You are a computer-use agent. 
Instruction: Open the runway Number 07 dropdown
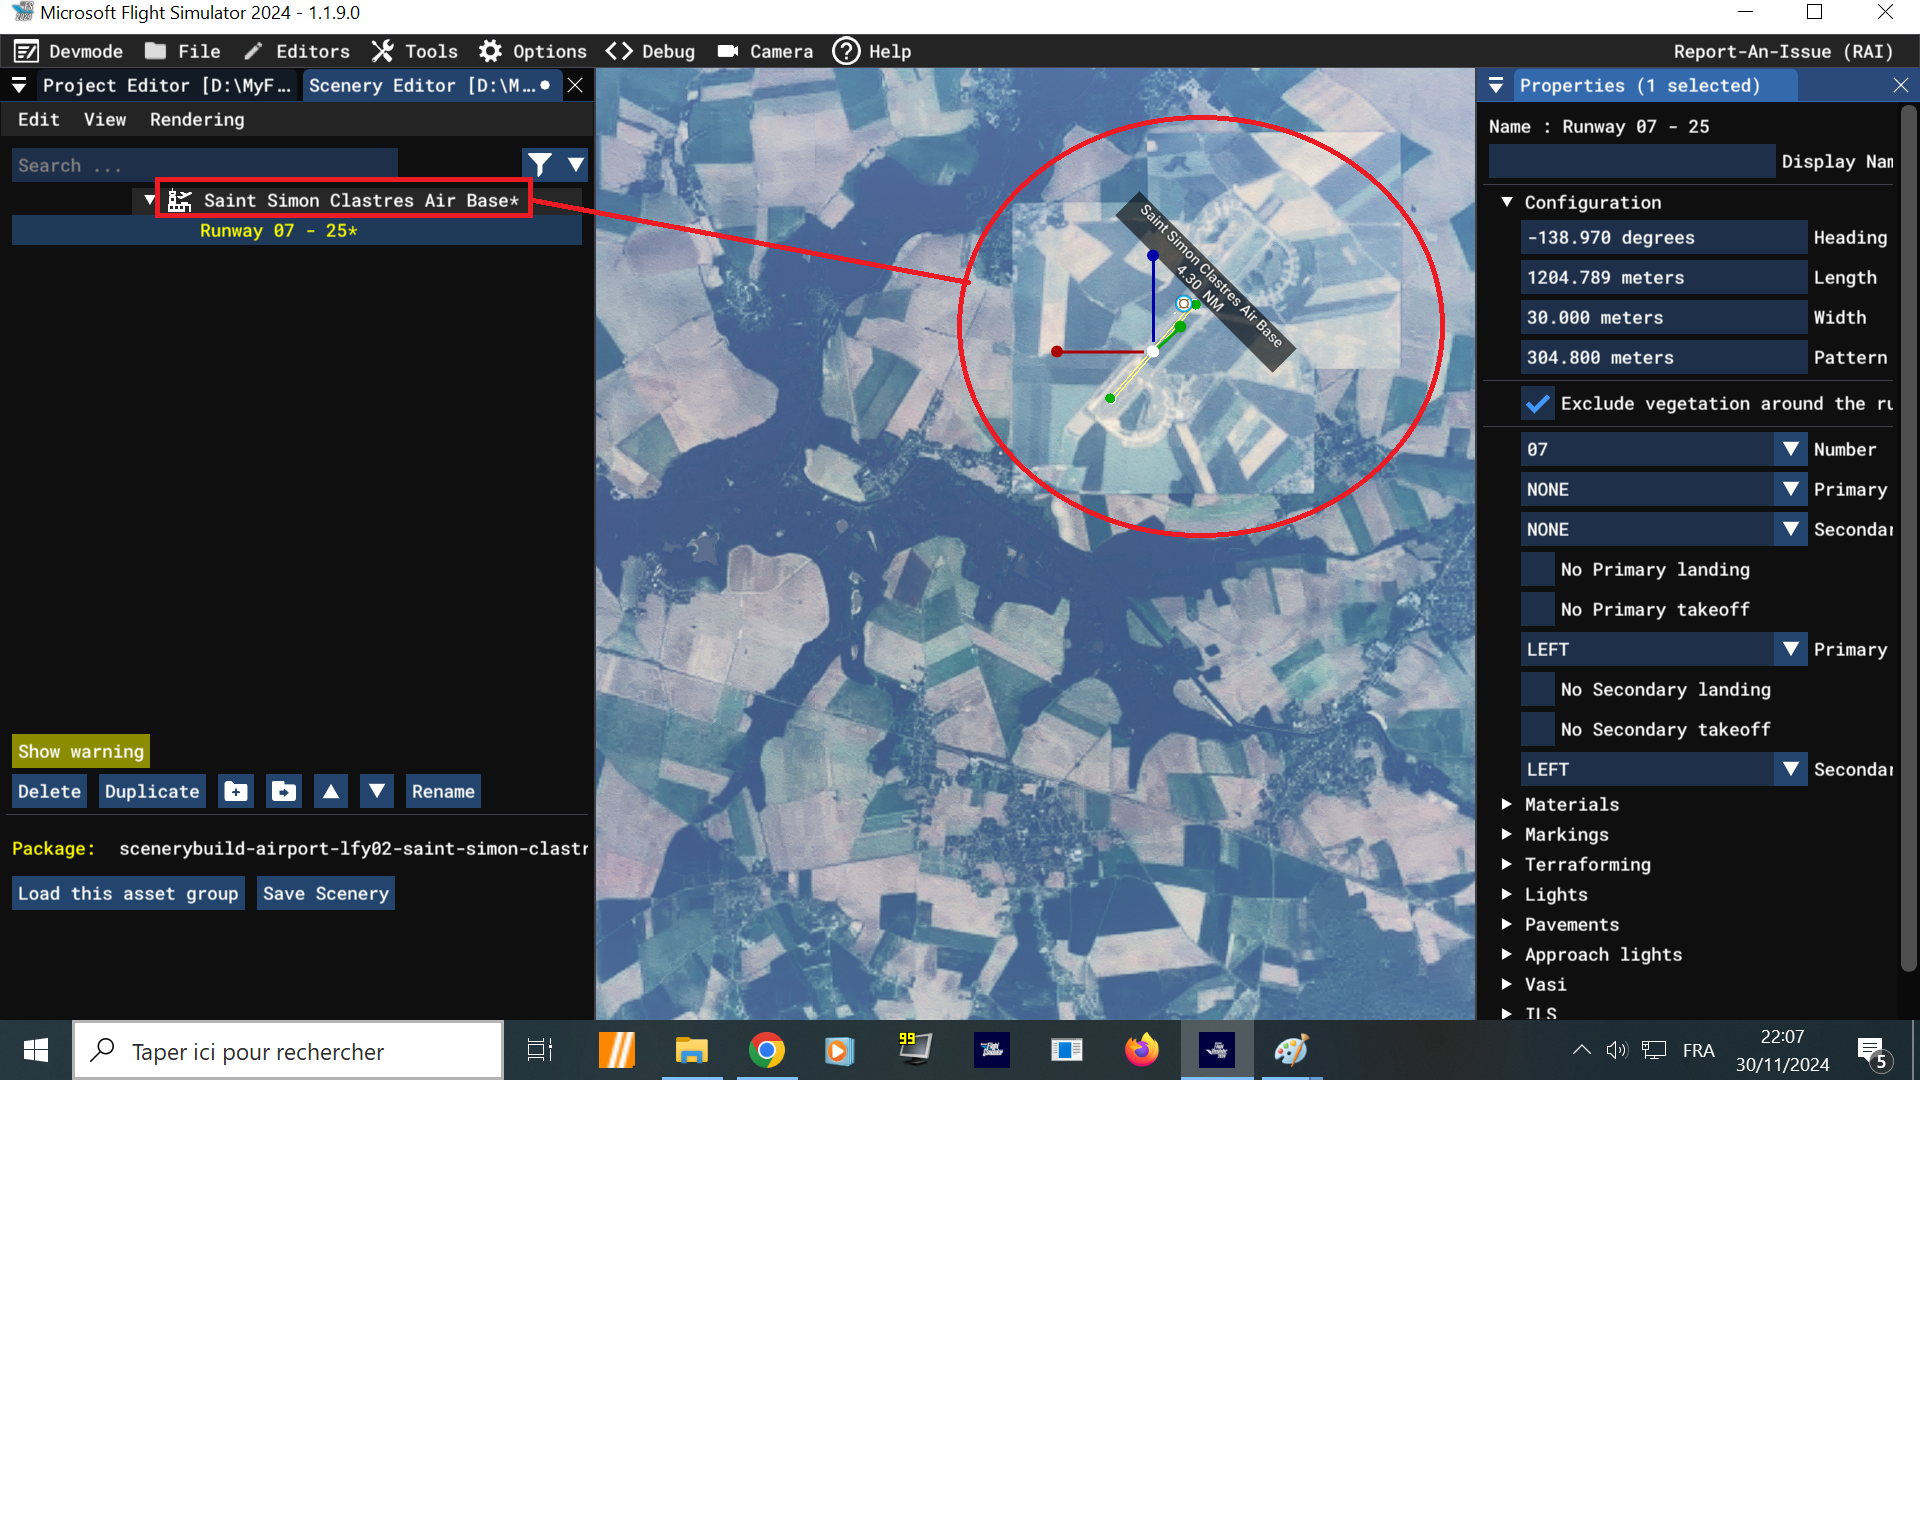pos(1790,450)
